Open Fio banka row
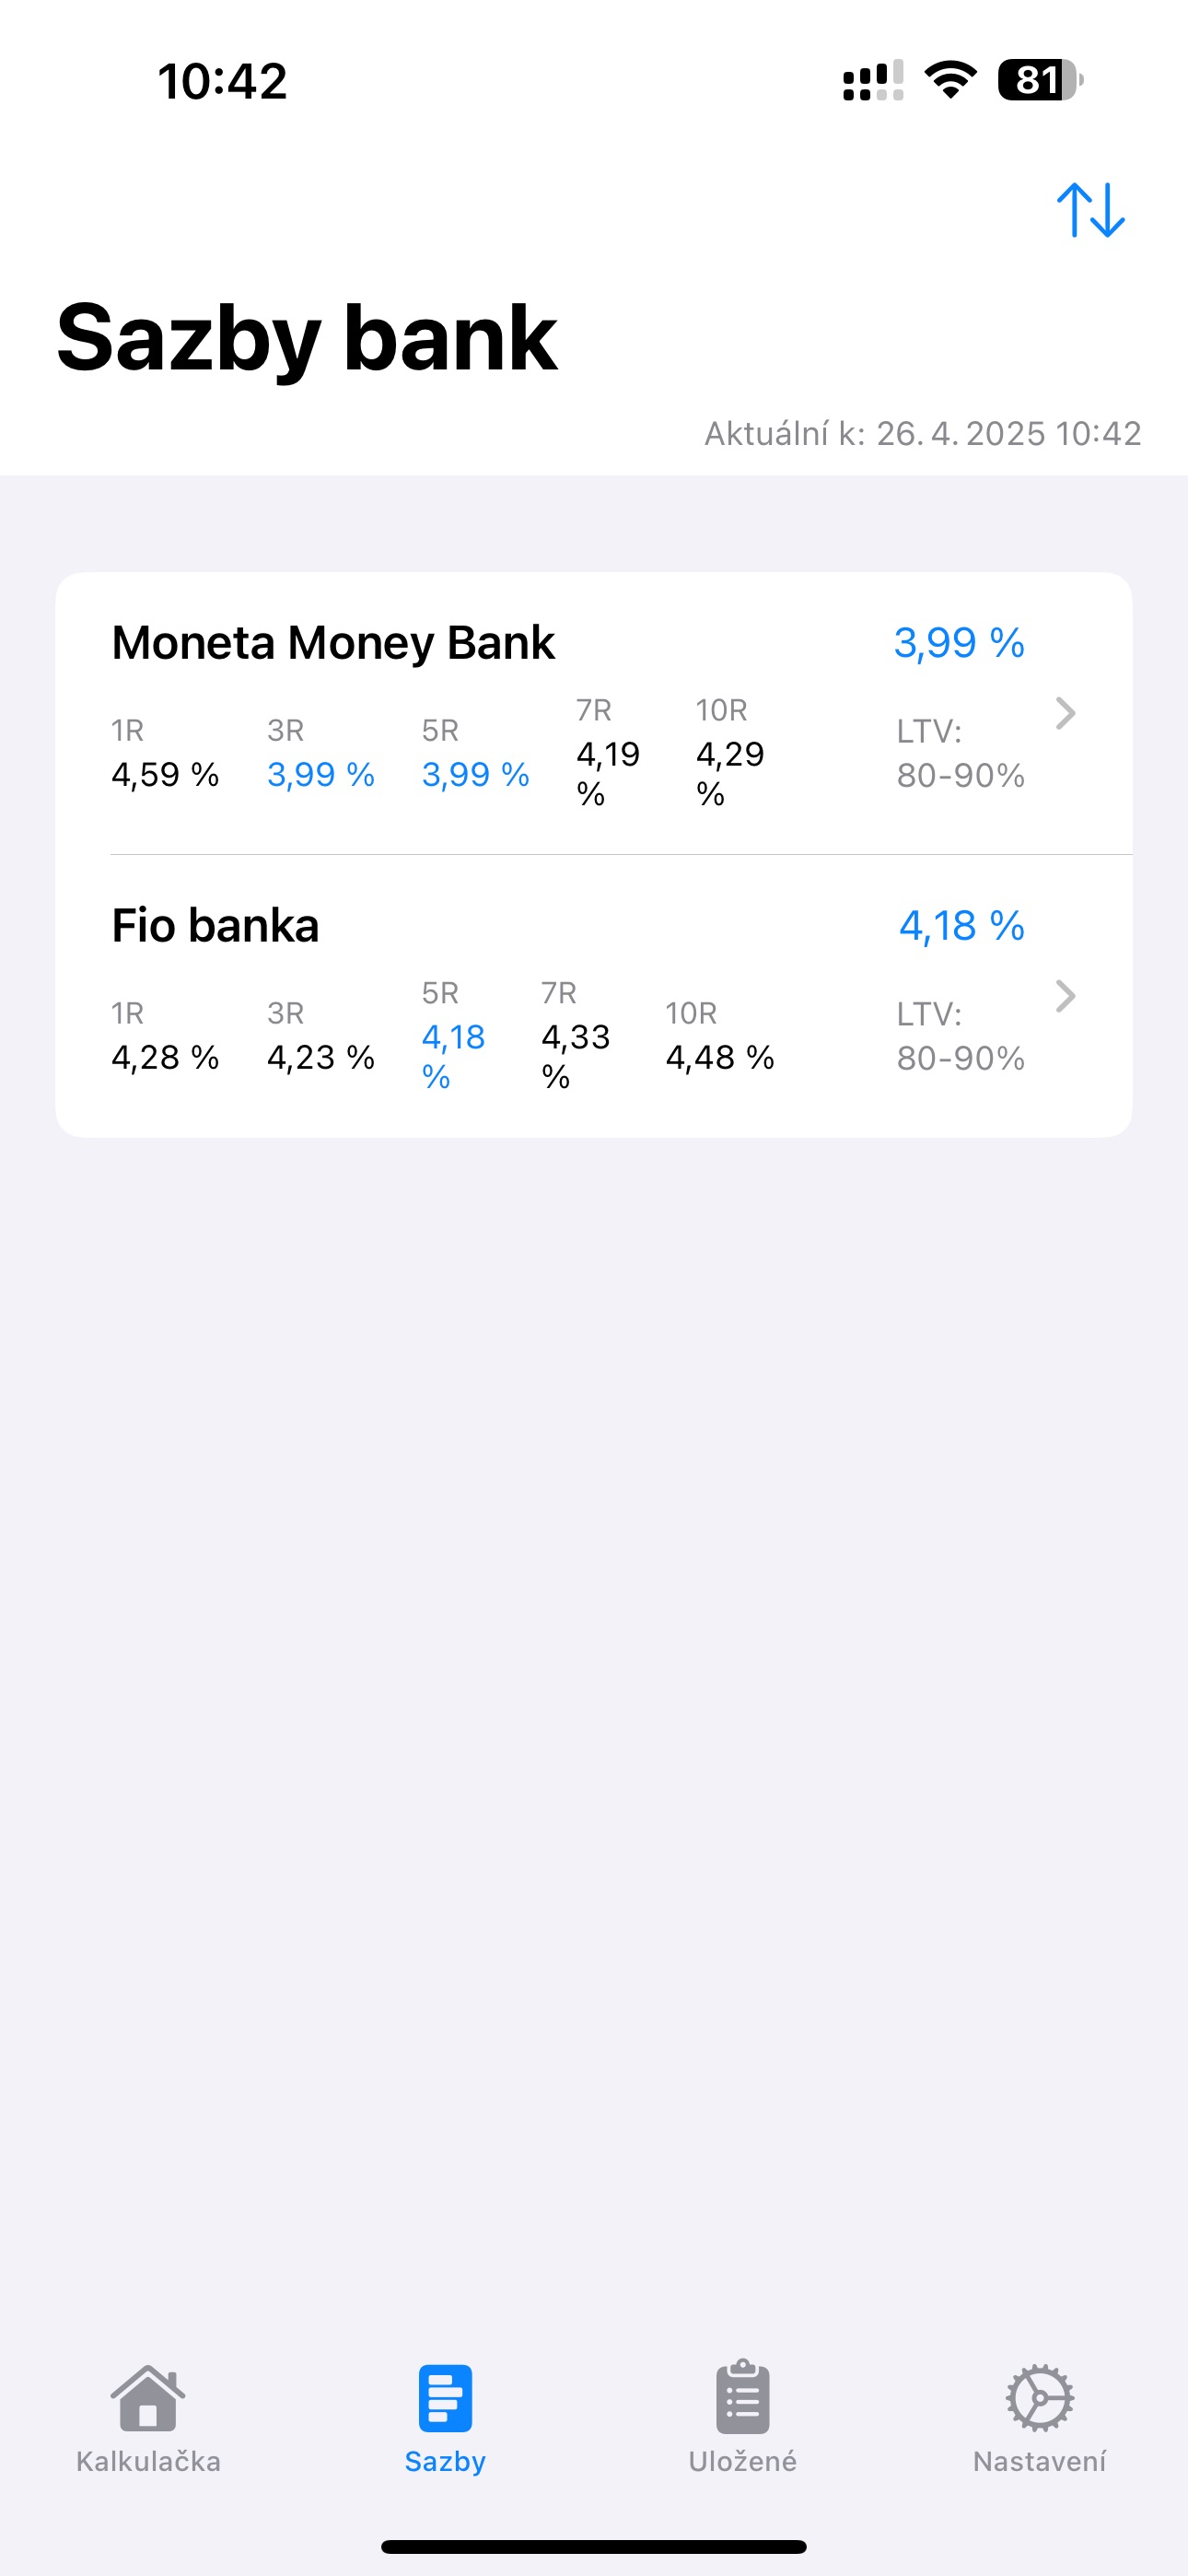 point(215,926)
